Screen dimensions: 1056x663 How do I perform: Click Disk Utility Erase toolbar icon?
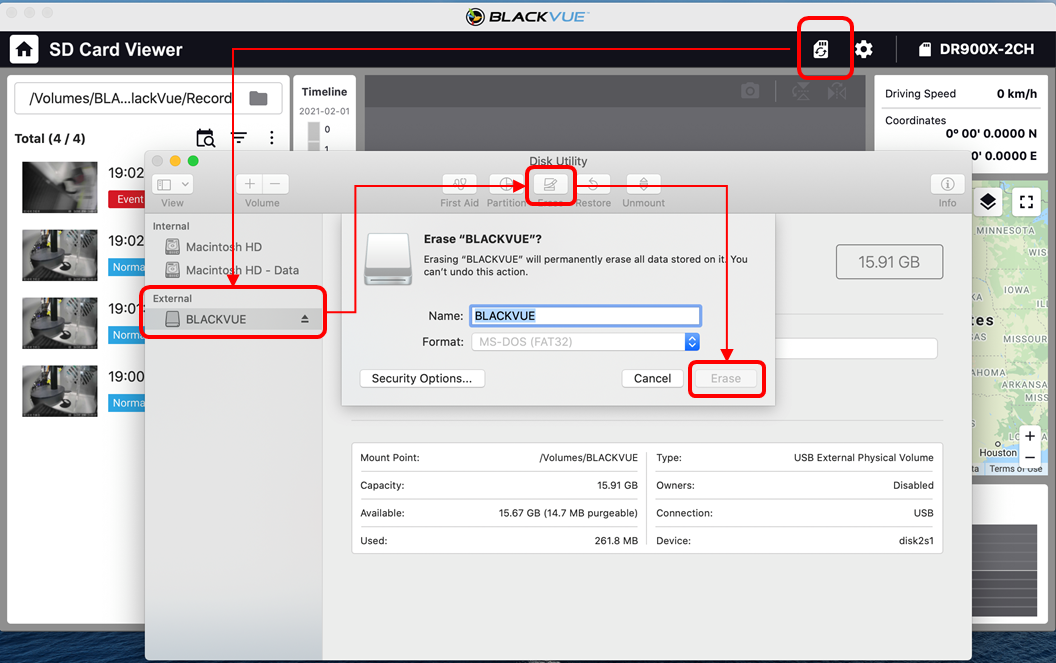click(550, 184)
